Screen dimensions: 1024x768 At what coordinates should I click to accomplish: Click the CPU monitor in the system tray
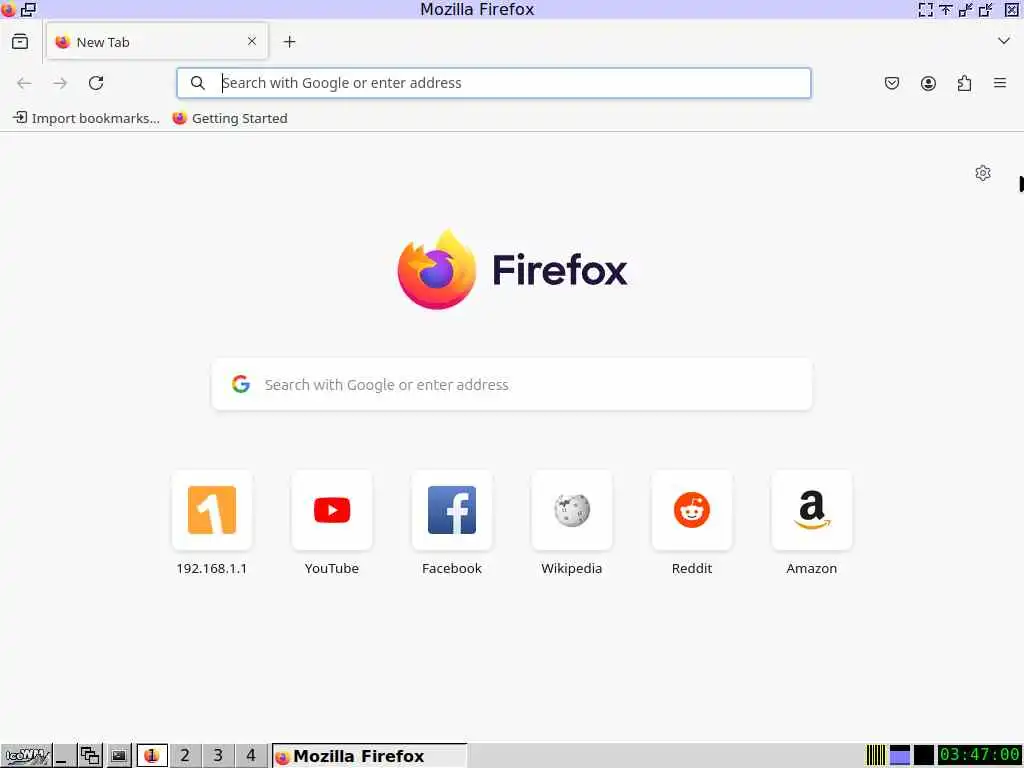coord(876,756)
